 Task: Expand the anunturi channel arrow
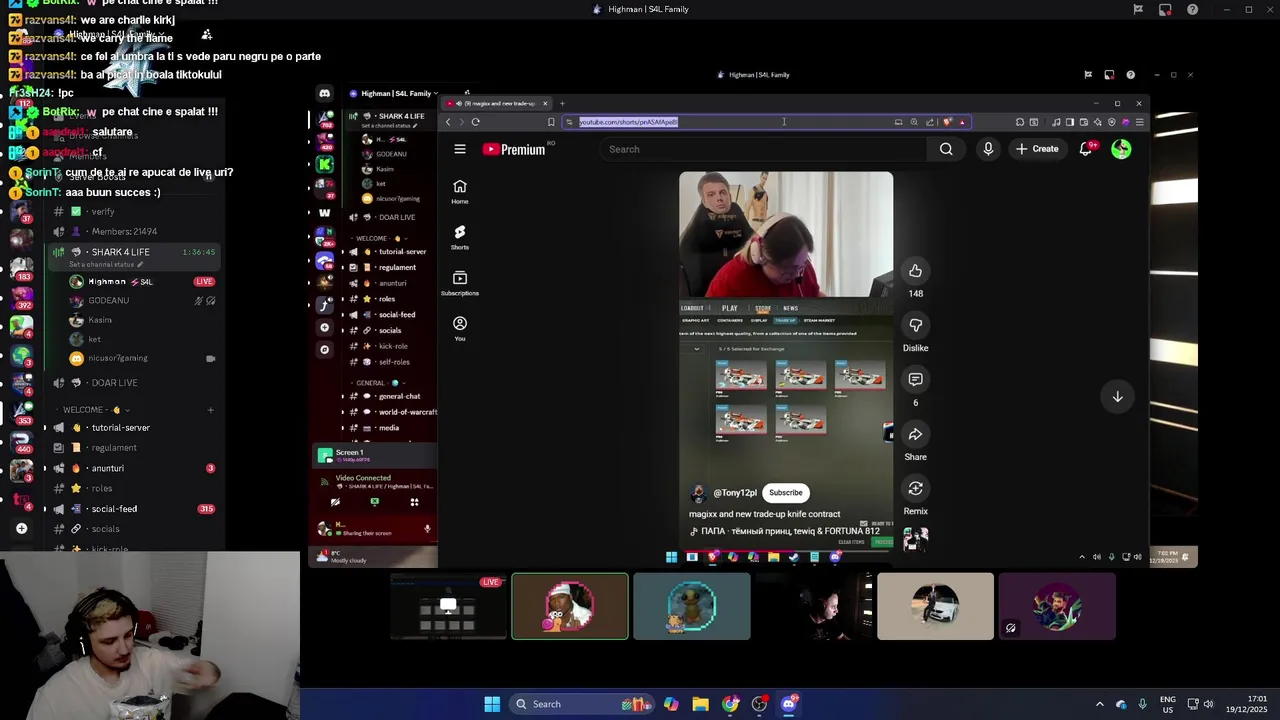coord(44,468)
